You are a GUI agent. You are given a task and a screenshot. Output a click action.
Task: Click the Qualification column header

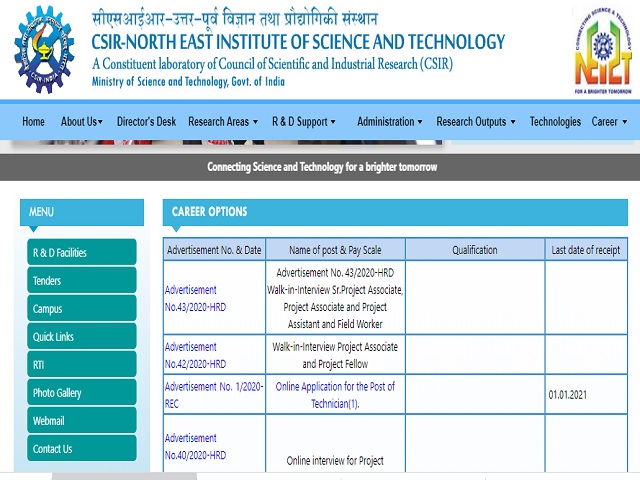[475, 249]
